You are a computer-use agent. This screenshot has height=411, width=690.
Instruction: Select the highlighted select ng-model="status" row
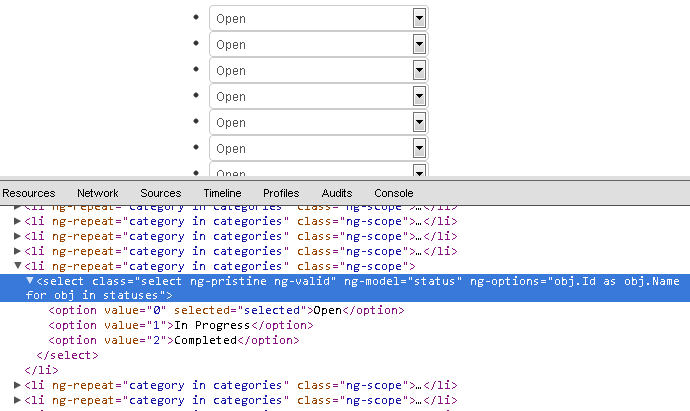tap(345, 288)
